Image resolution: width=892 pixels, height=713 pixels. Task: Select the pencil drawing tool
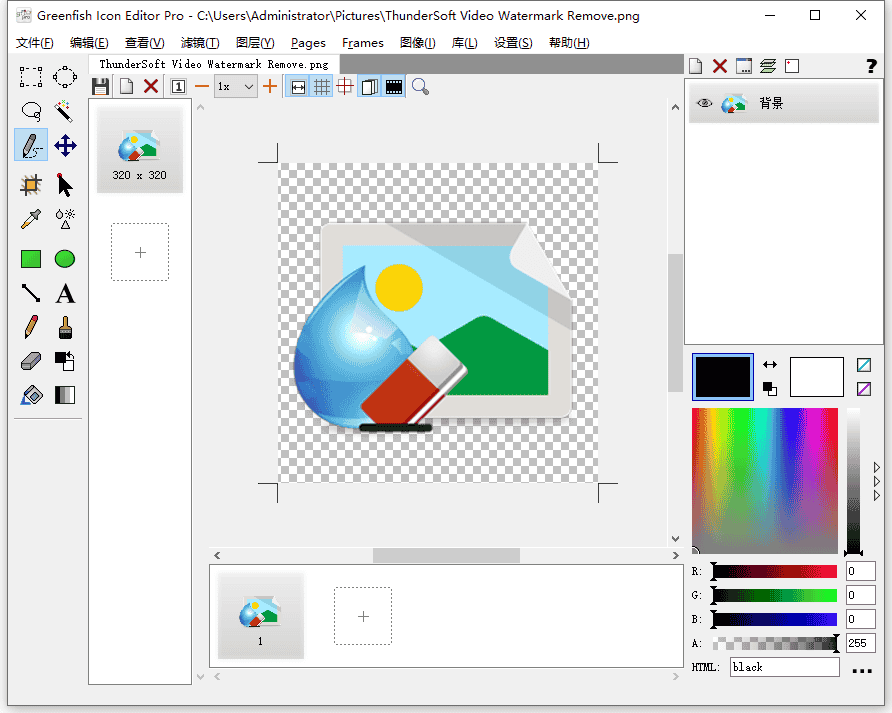click(31, 327)
